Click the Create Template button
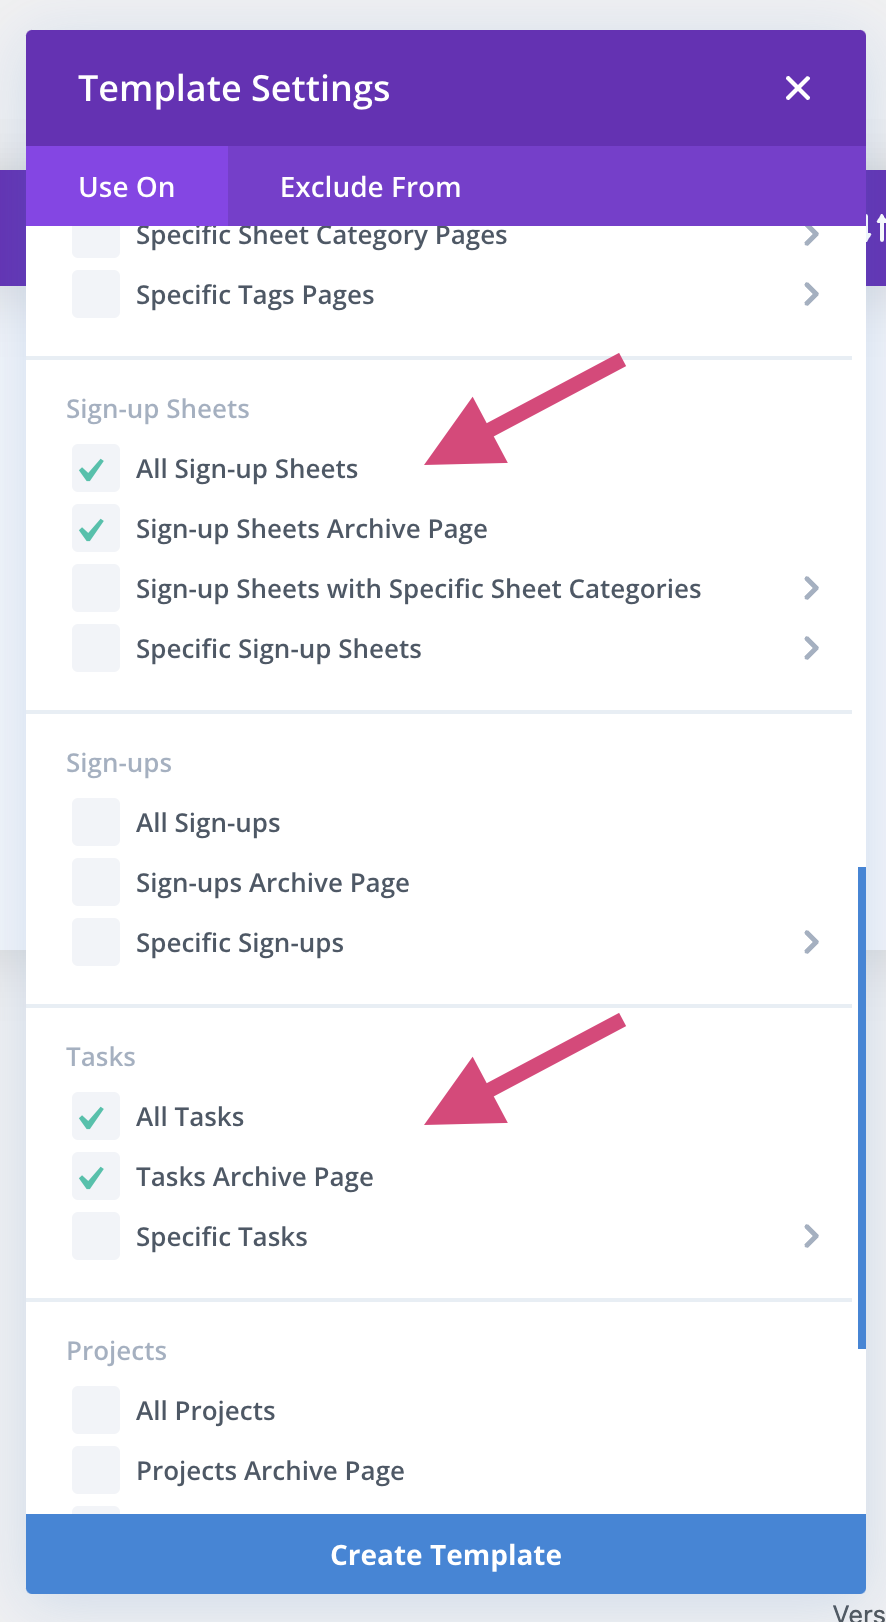This screenshot has height=1622, width=886. click(446, 1554)
